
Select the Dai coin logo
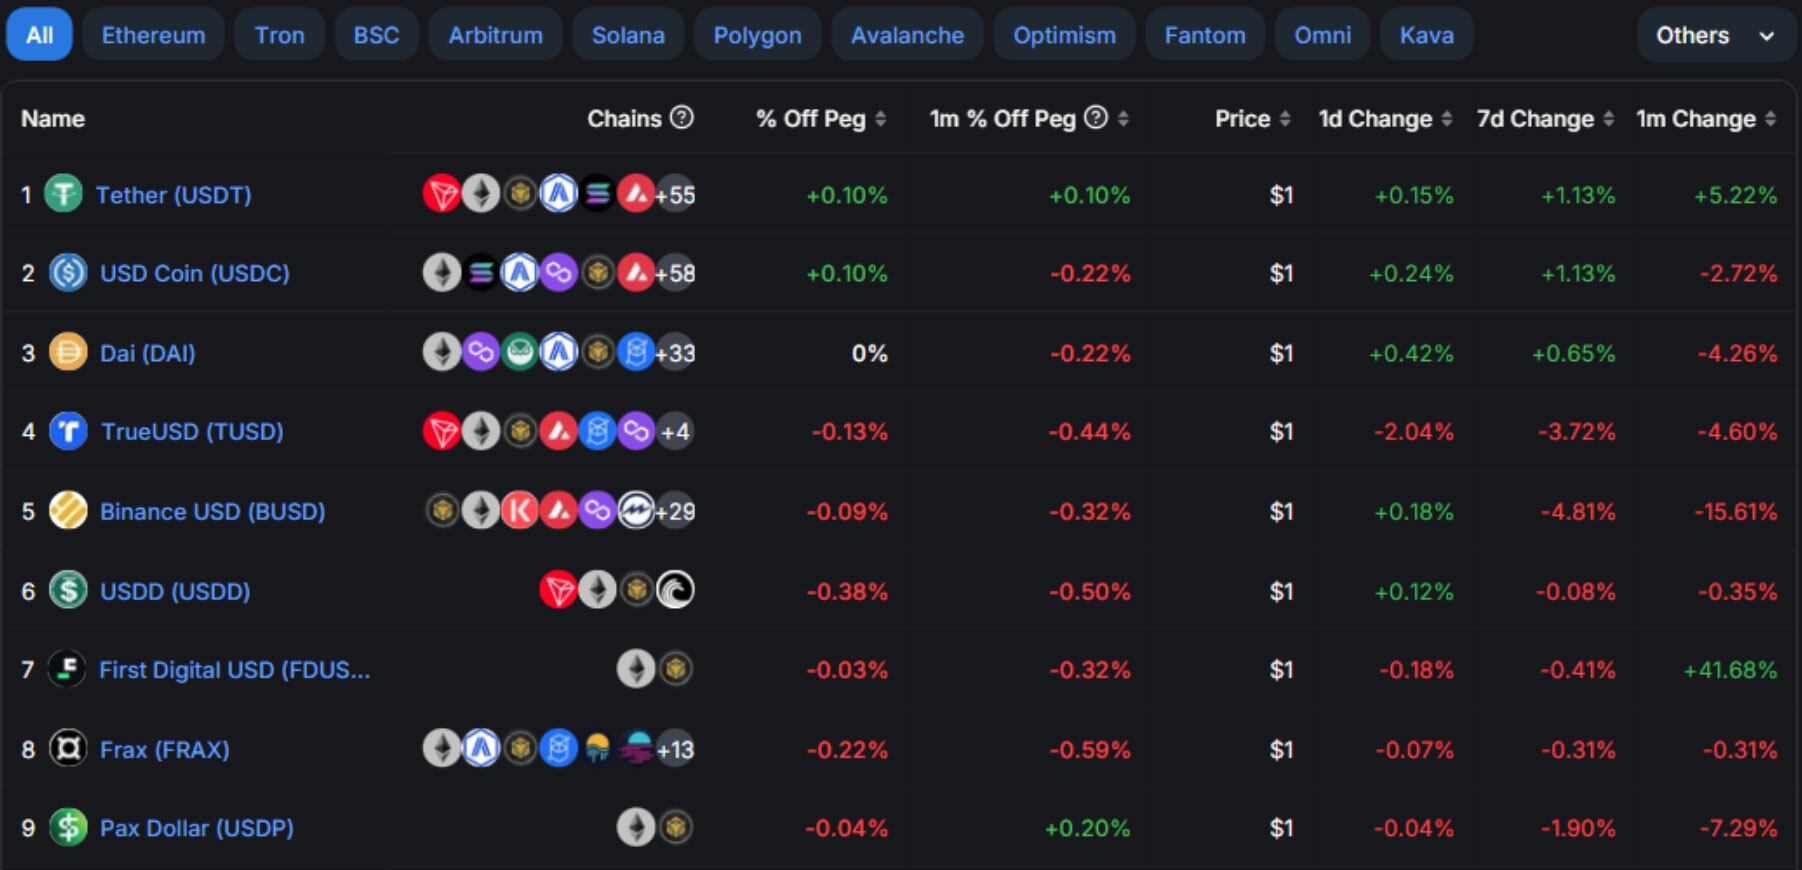tap(64, 352)
